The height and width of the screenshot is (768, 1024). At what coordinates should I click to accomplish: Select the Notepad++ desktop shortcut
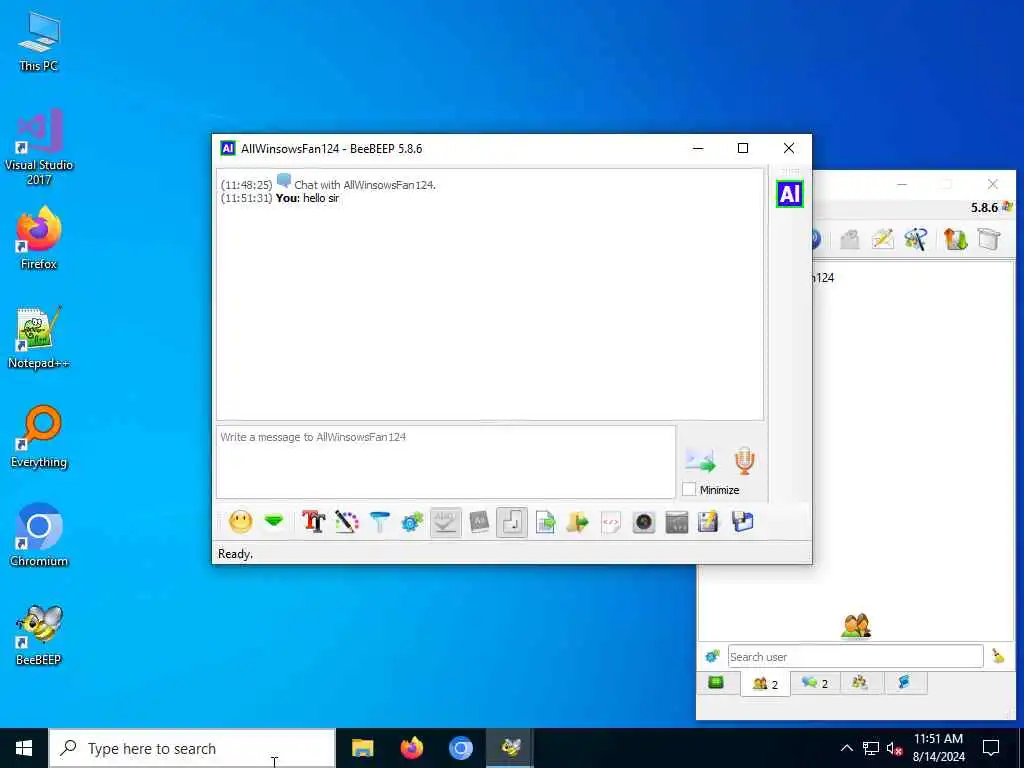click(x=39, y=338)
